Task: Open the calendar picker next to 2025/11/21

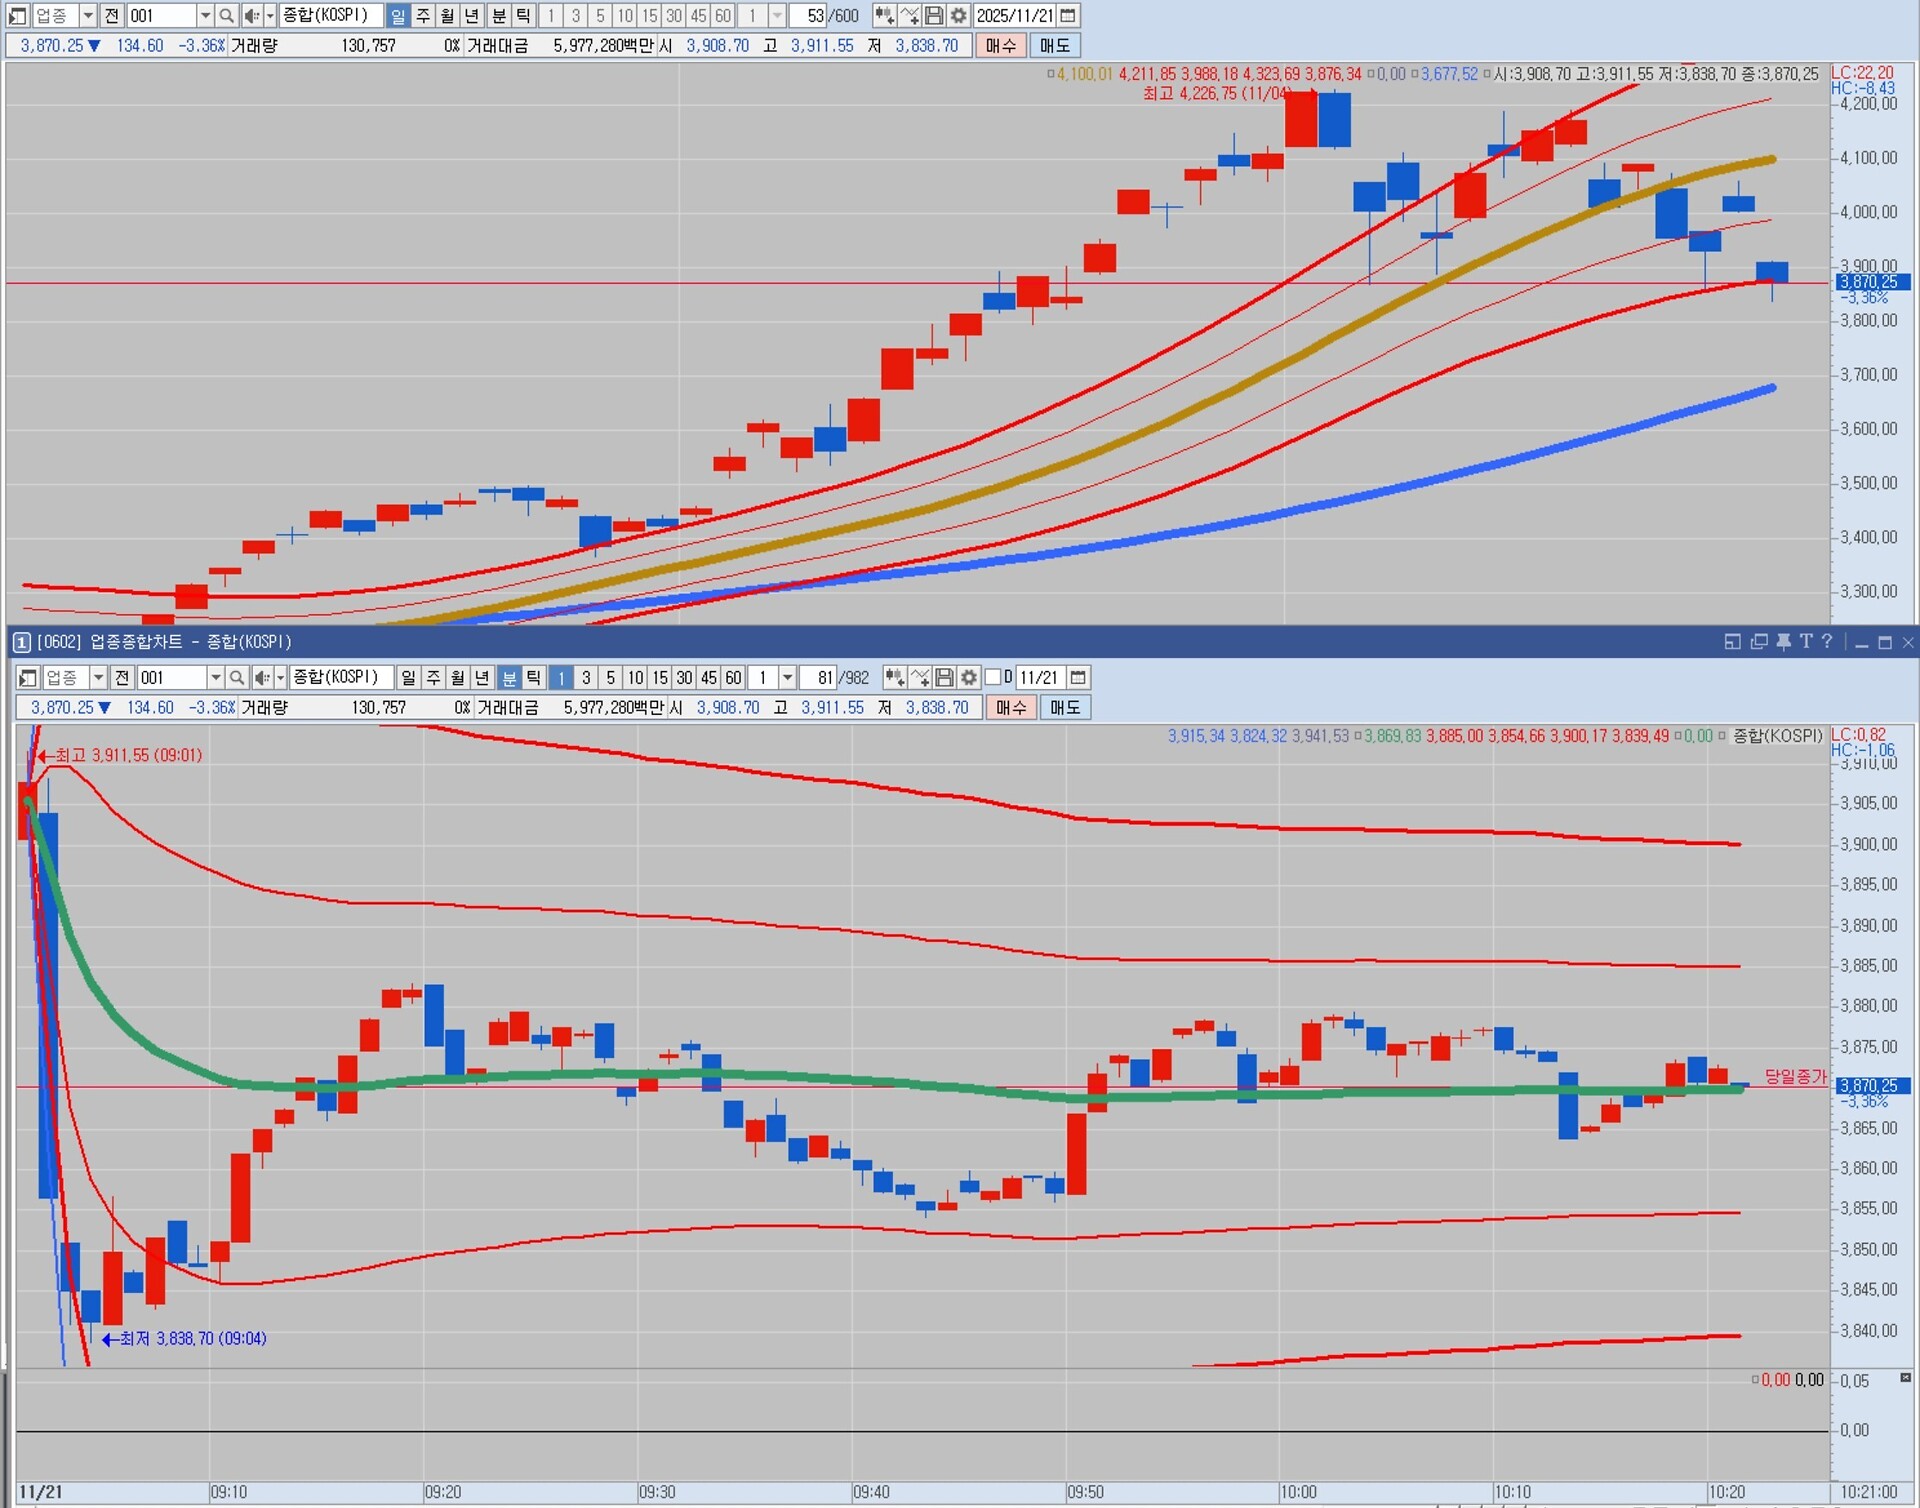Action: click(1068, 15)
